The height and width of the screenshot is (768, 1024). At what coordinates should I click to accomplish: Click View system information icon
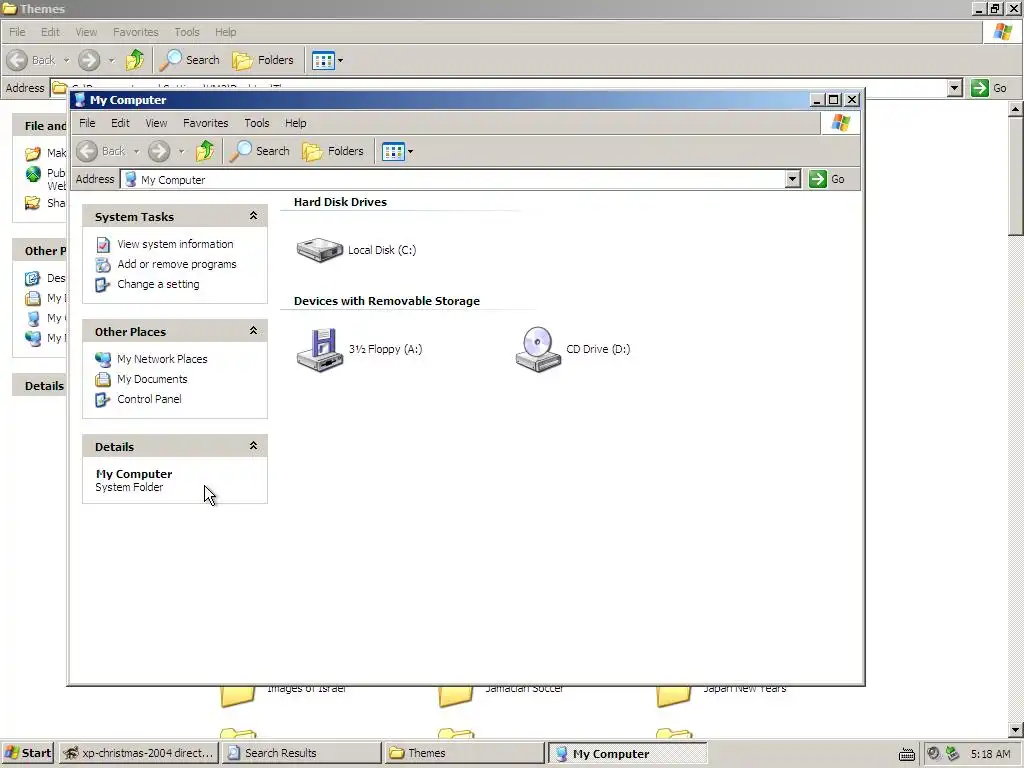(x=103, y=244)
